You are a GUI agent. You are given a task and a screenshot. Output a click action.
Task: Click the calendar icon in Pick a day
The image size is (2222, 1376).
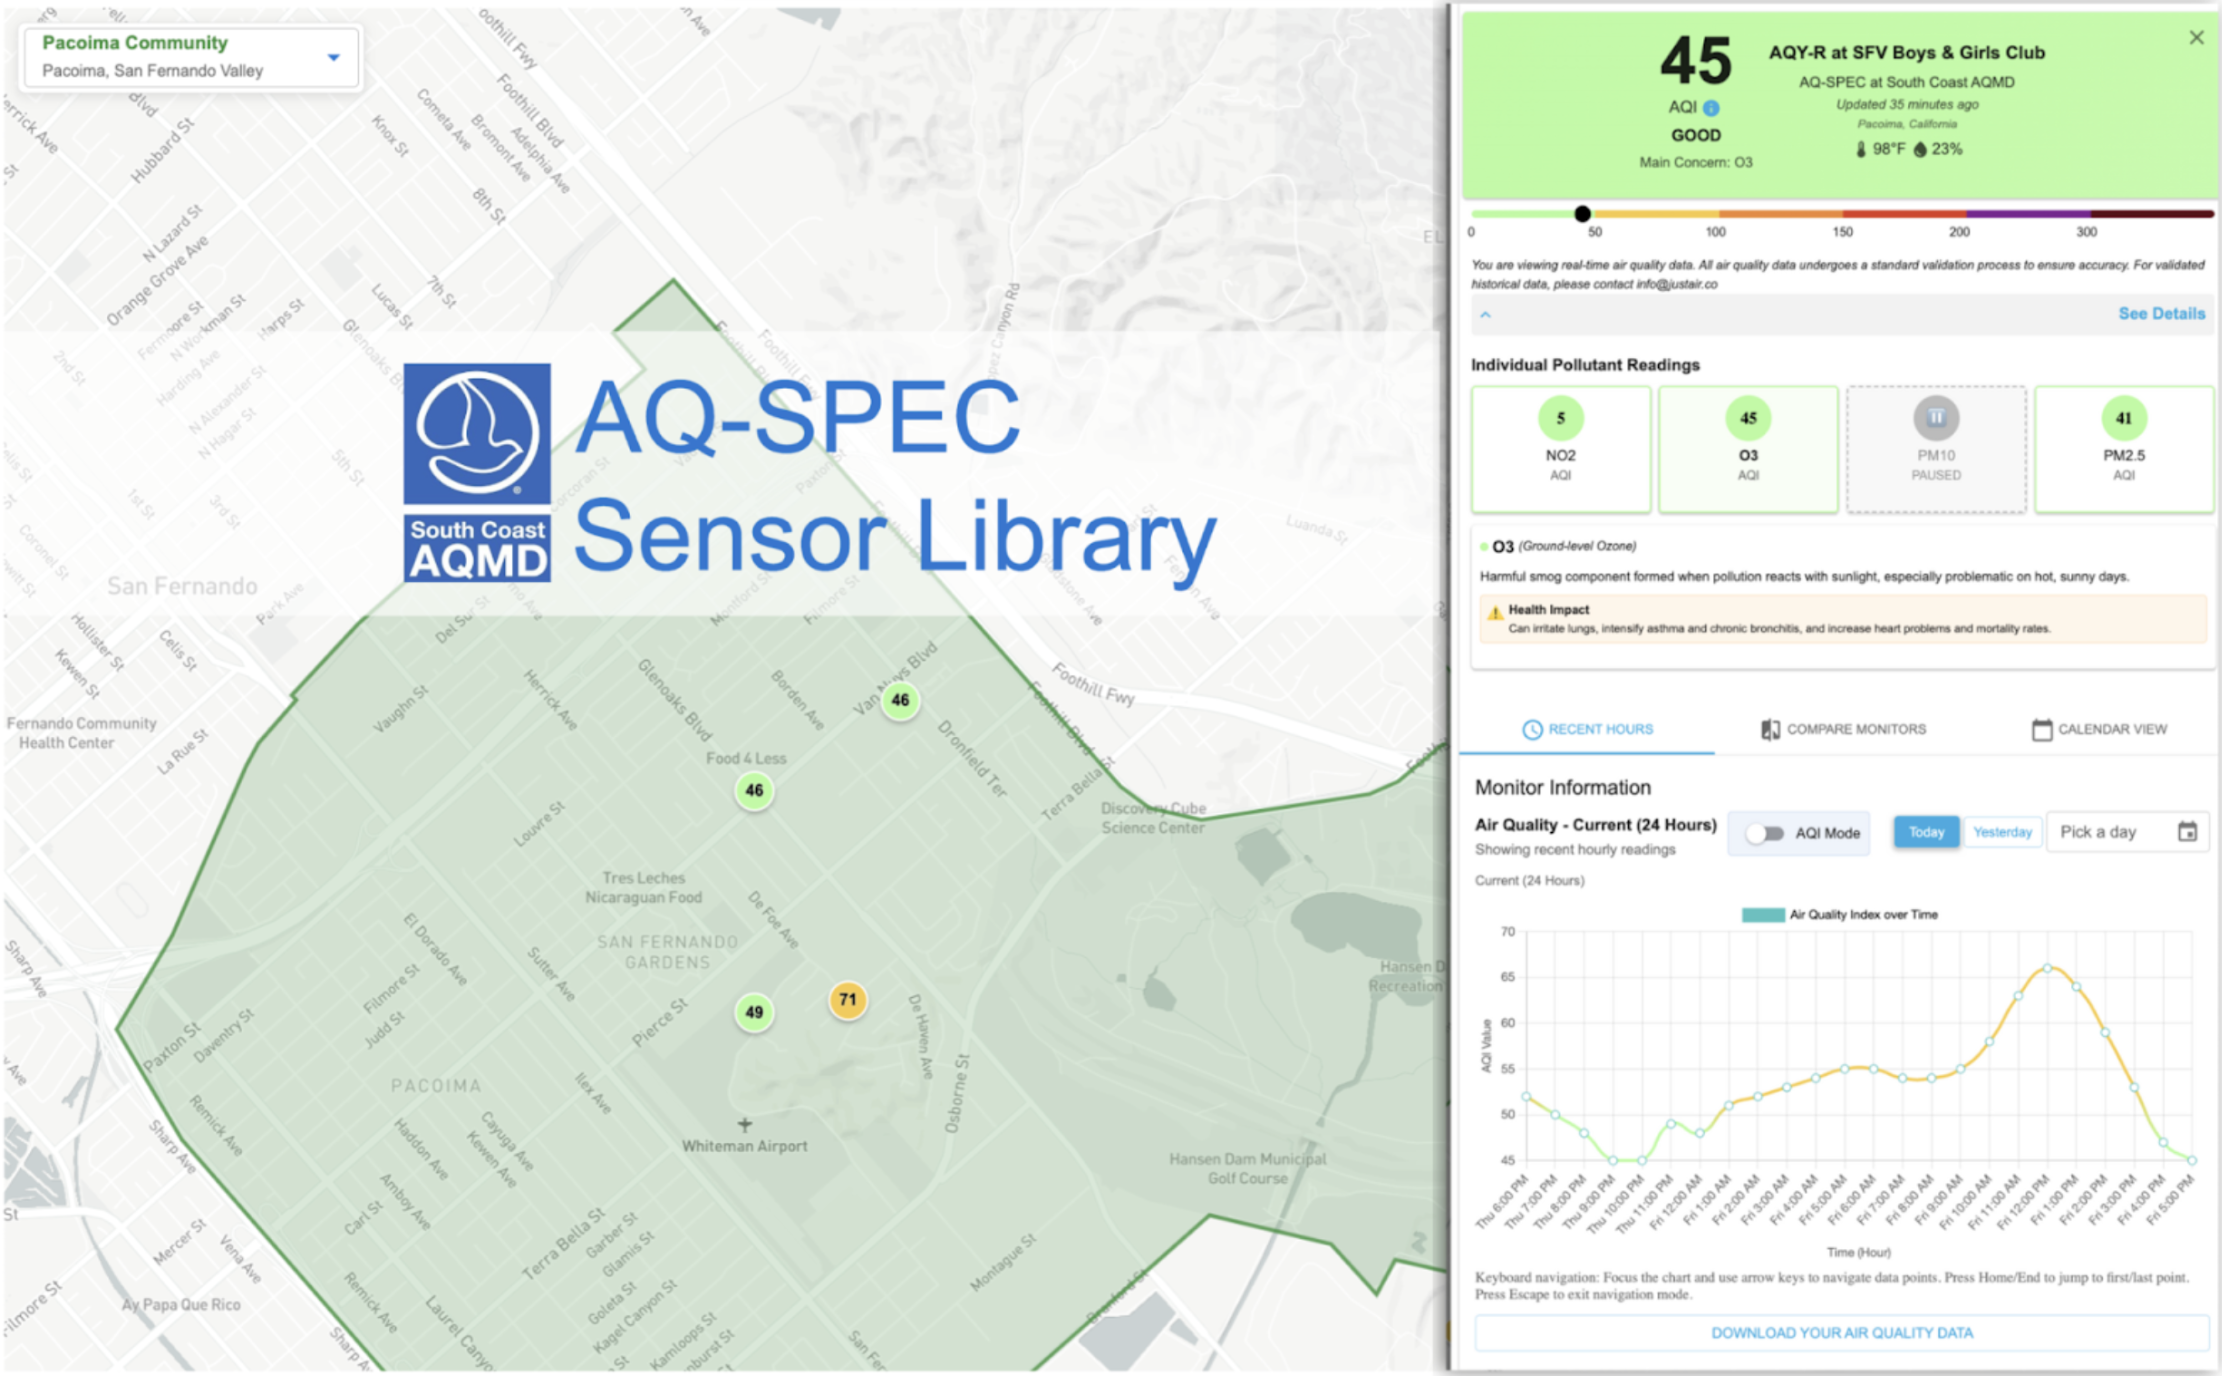(x=2187, y=832)
